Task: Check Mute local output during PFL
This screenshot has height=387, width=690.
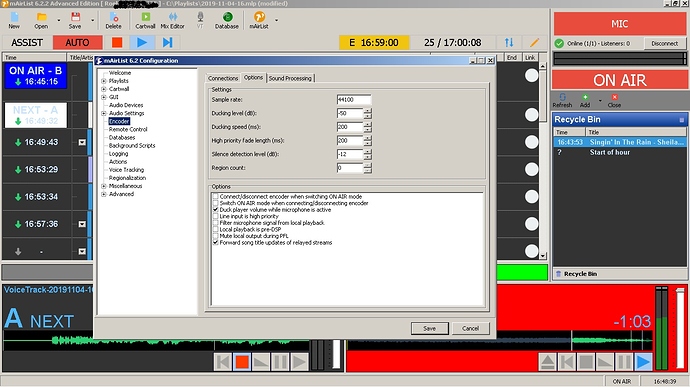Action: pyautogui.click(x=216, y=236)
